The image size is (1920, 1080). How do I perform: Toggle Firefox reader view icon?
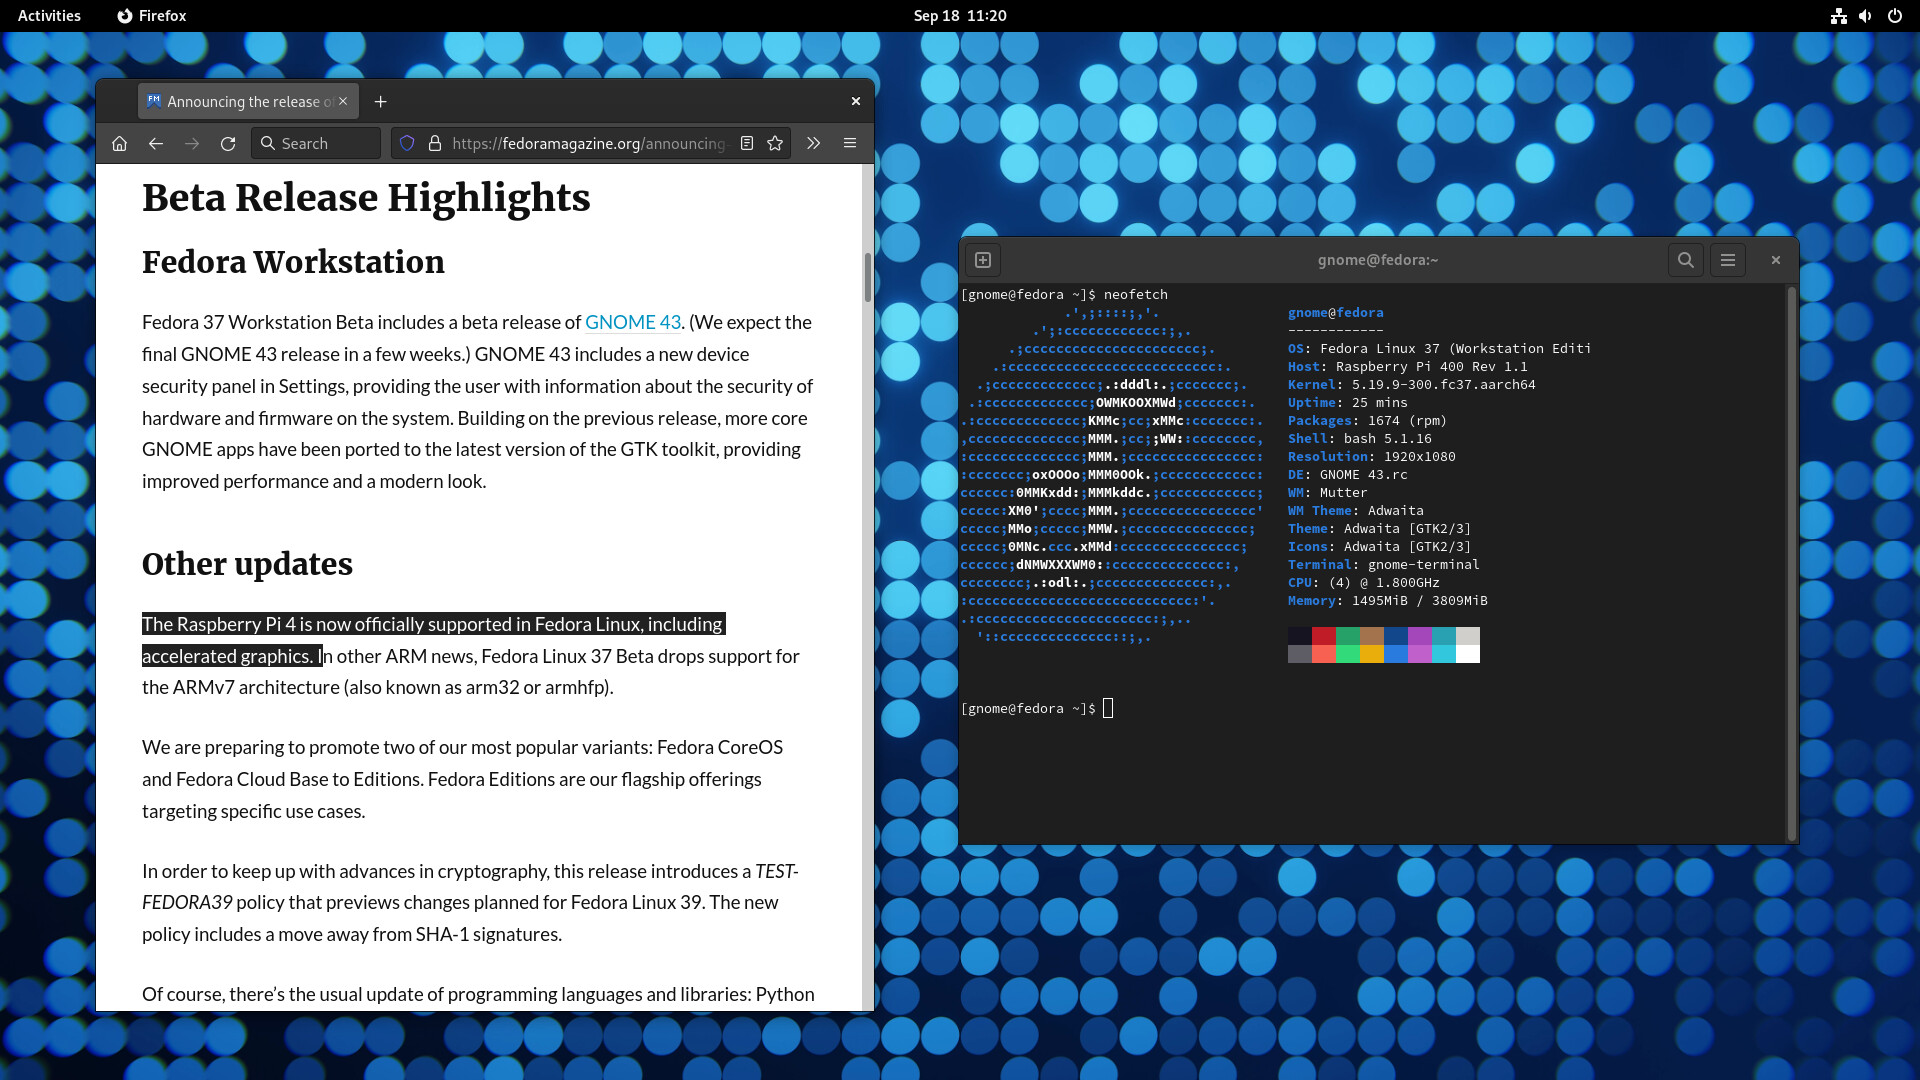point(746,143)
